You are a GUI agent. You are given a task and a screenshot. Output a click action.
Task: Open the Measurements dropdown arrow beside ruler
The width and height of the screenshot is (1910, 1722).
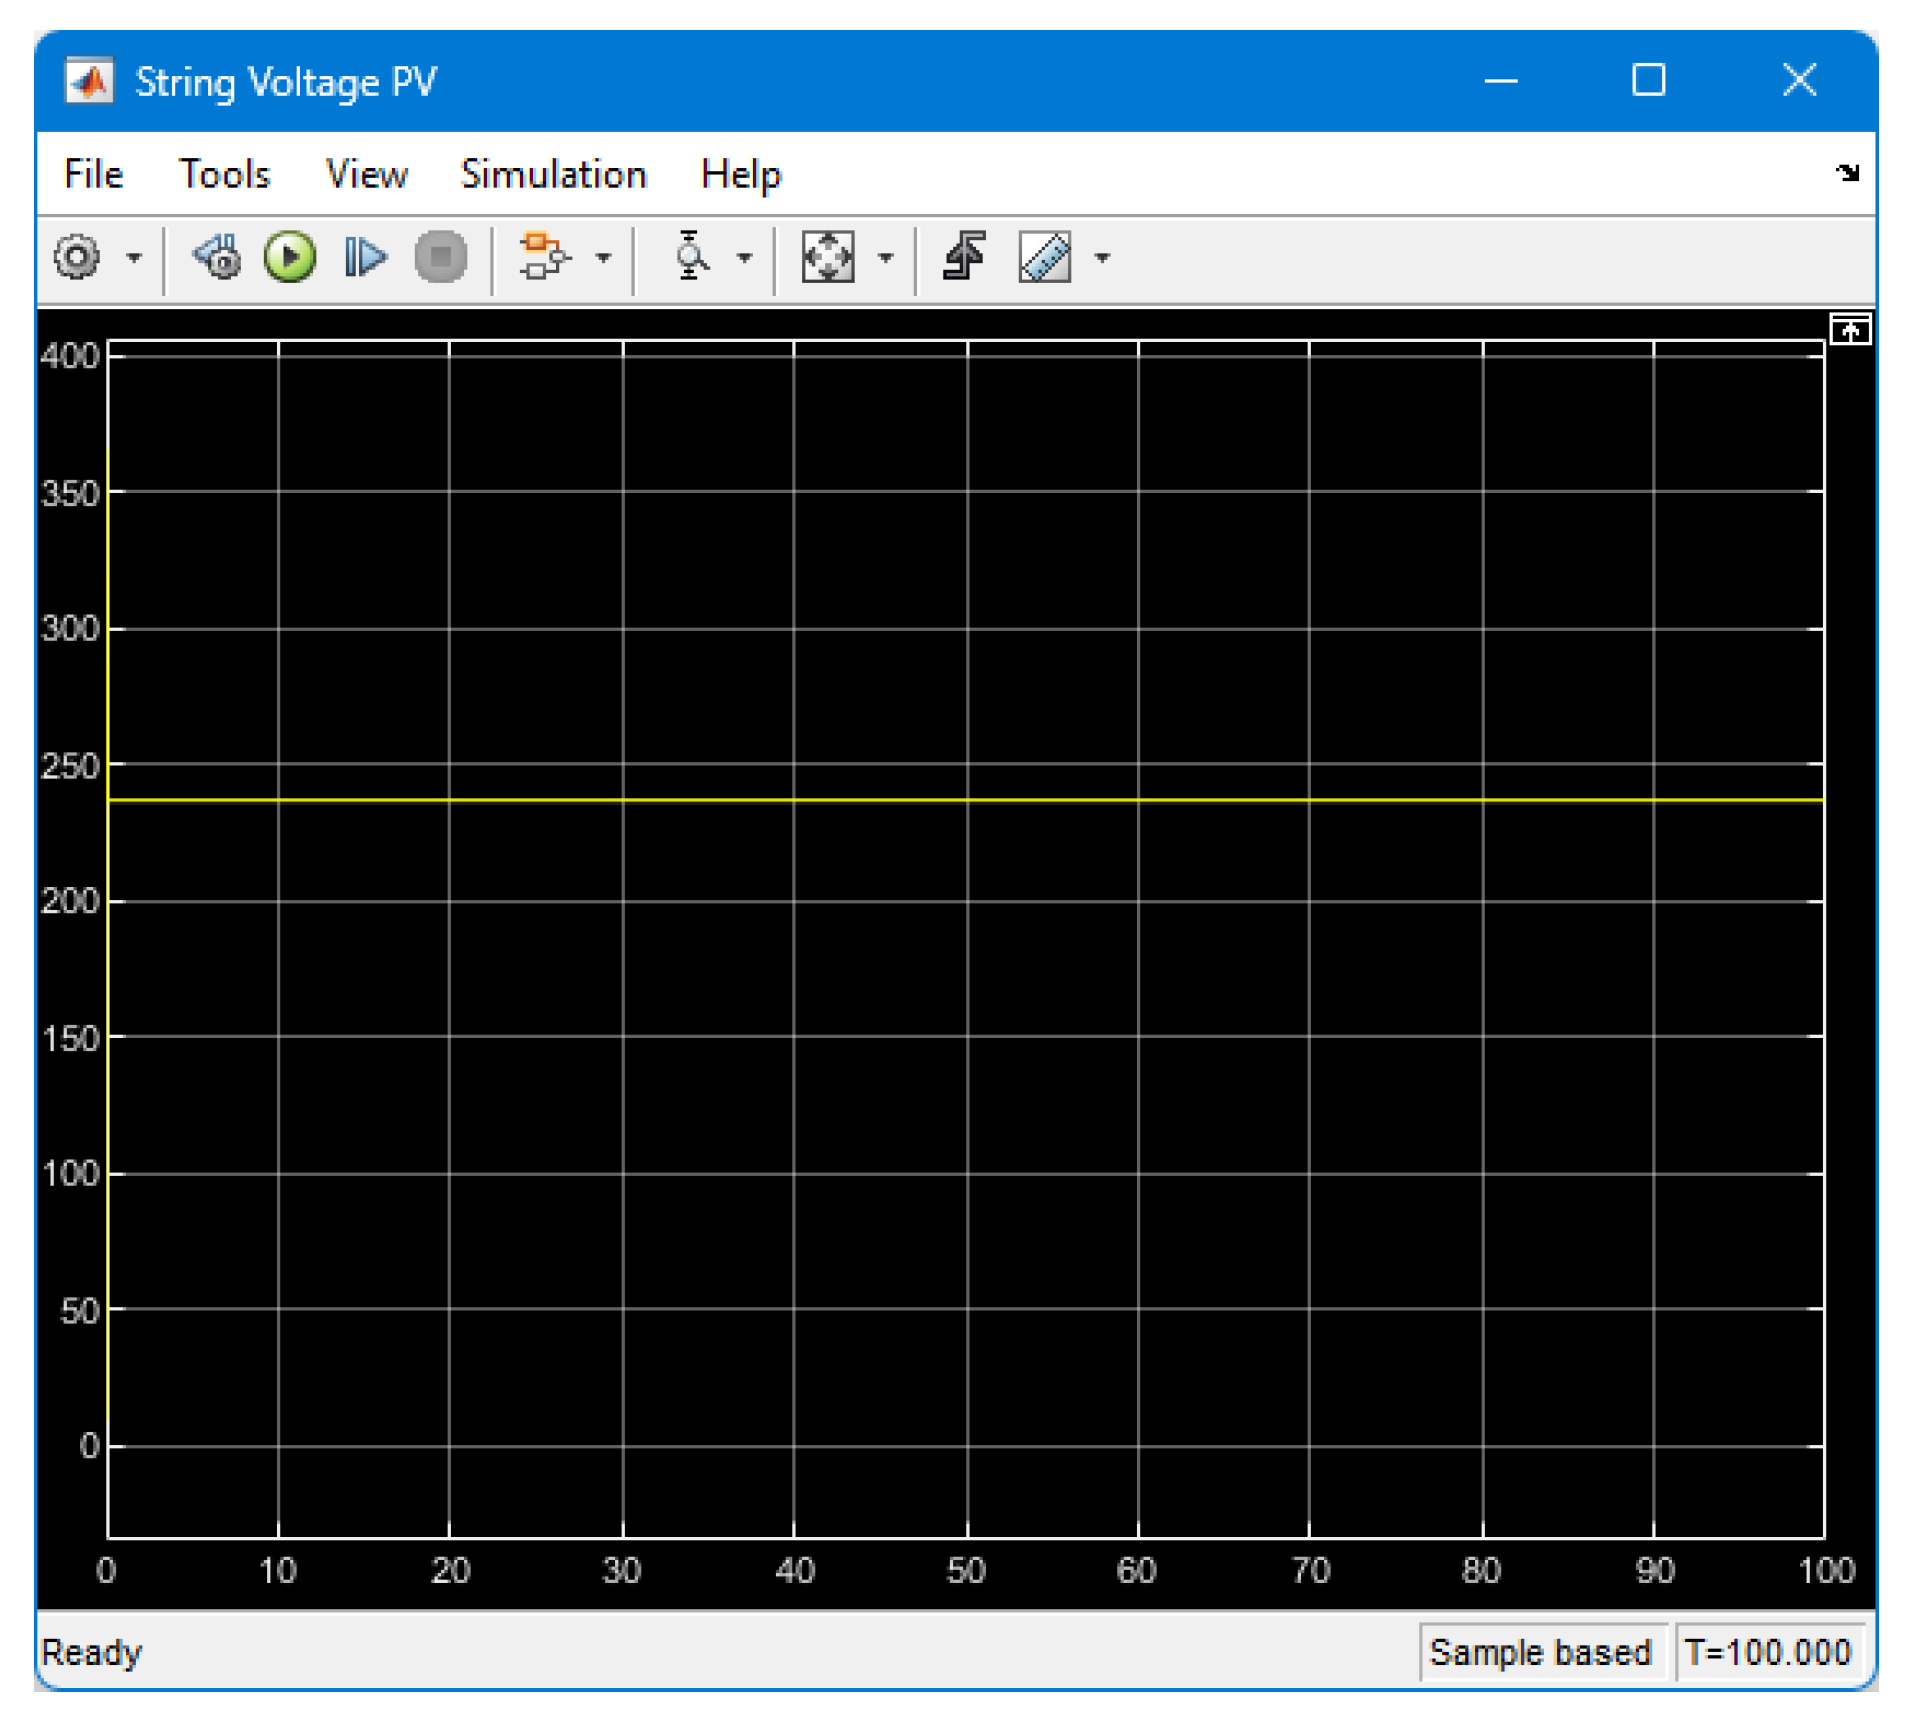coord(1102,258)
